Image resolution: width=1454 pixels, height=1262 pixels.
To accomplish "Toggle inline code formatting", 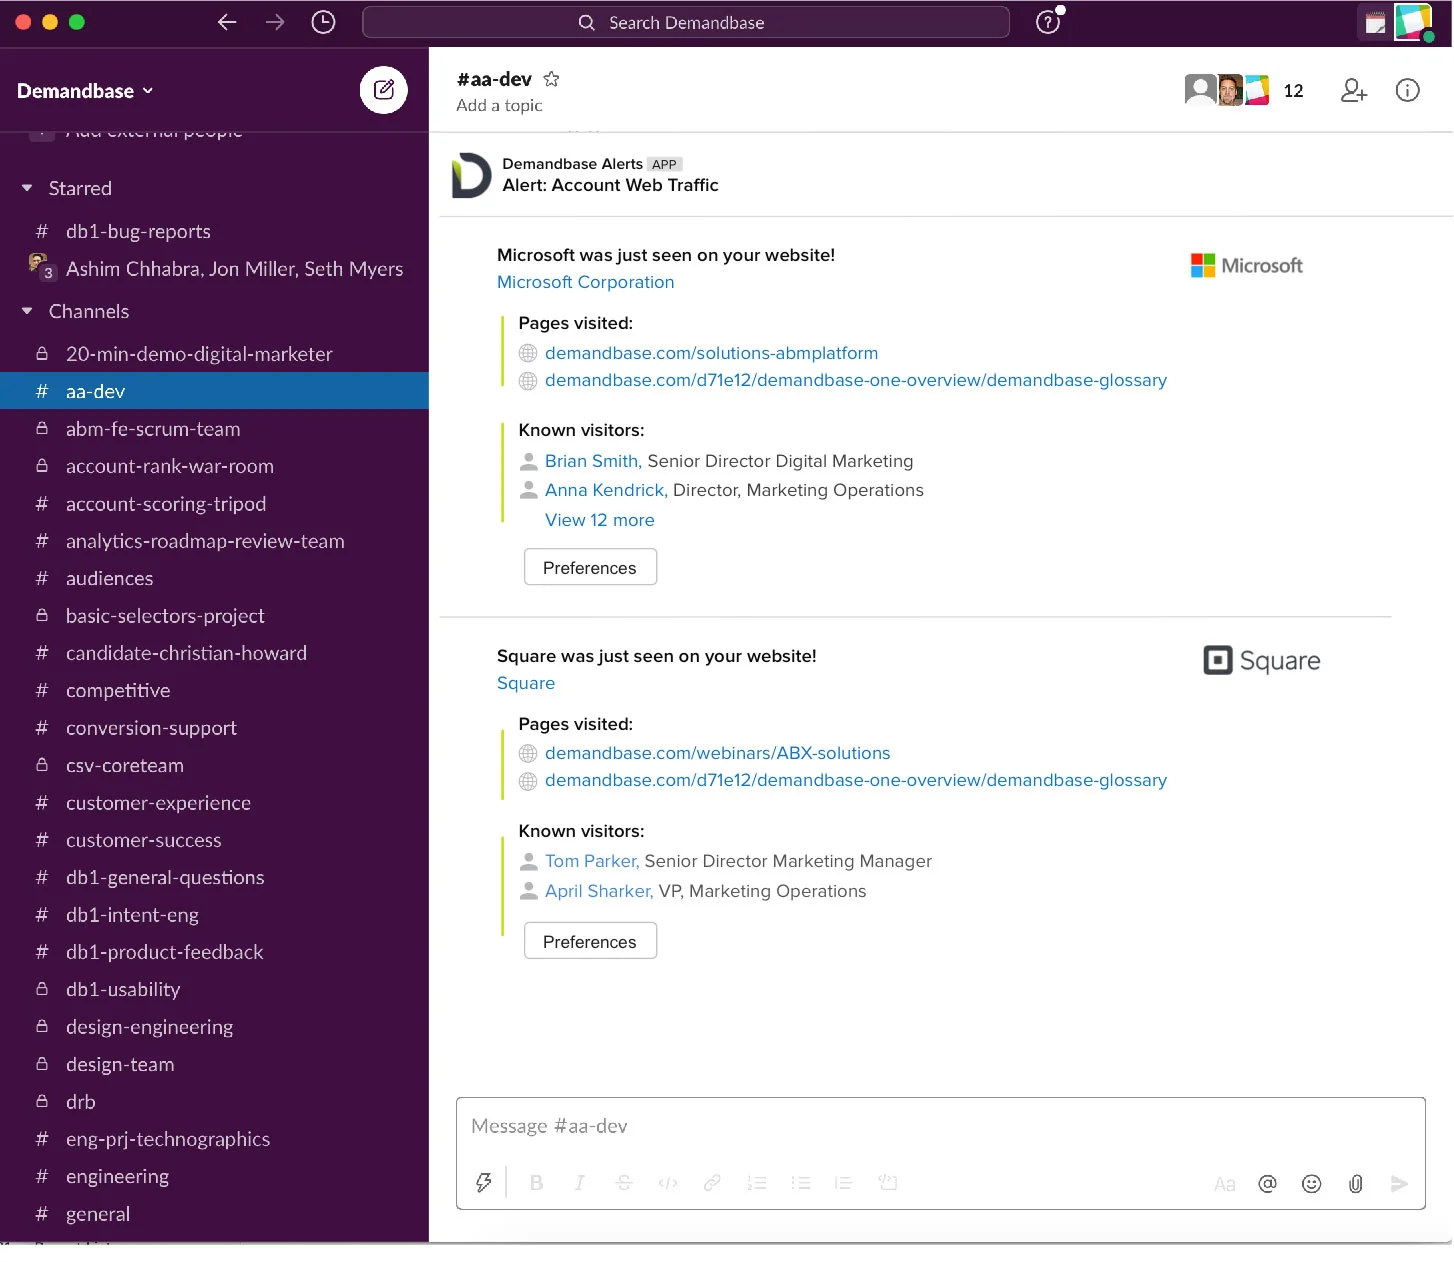I will coord(668,1183).
